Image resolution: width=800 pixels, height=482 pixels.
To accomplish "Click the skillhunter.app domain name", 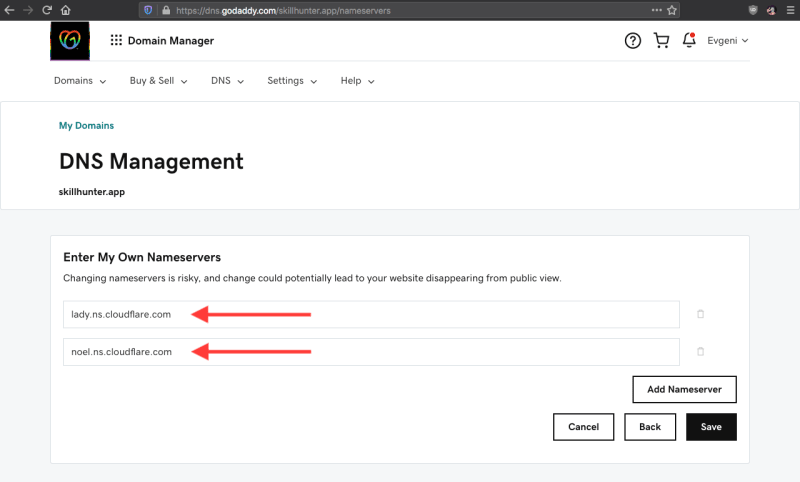I will tap(92, 192).
